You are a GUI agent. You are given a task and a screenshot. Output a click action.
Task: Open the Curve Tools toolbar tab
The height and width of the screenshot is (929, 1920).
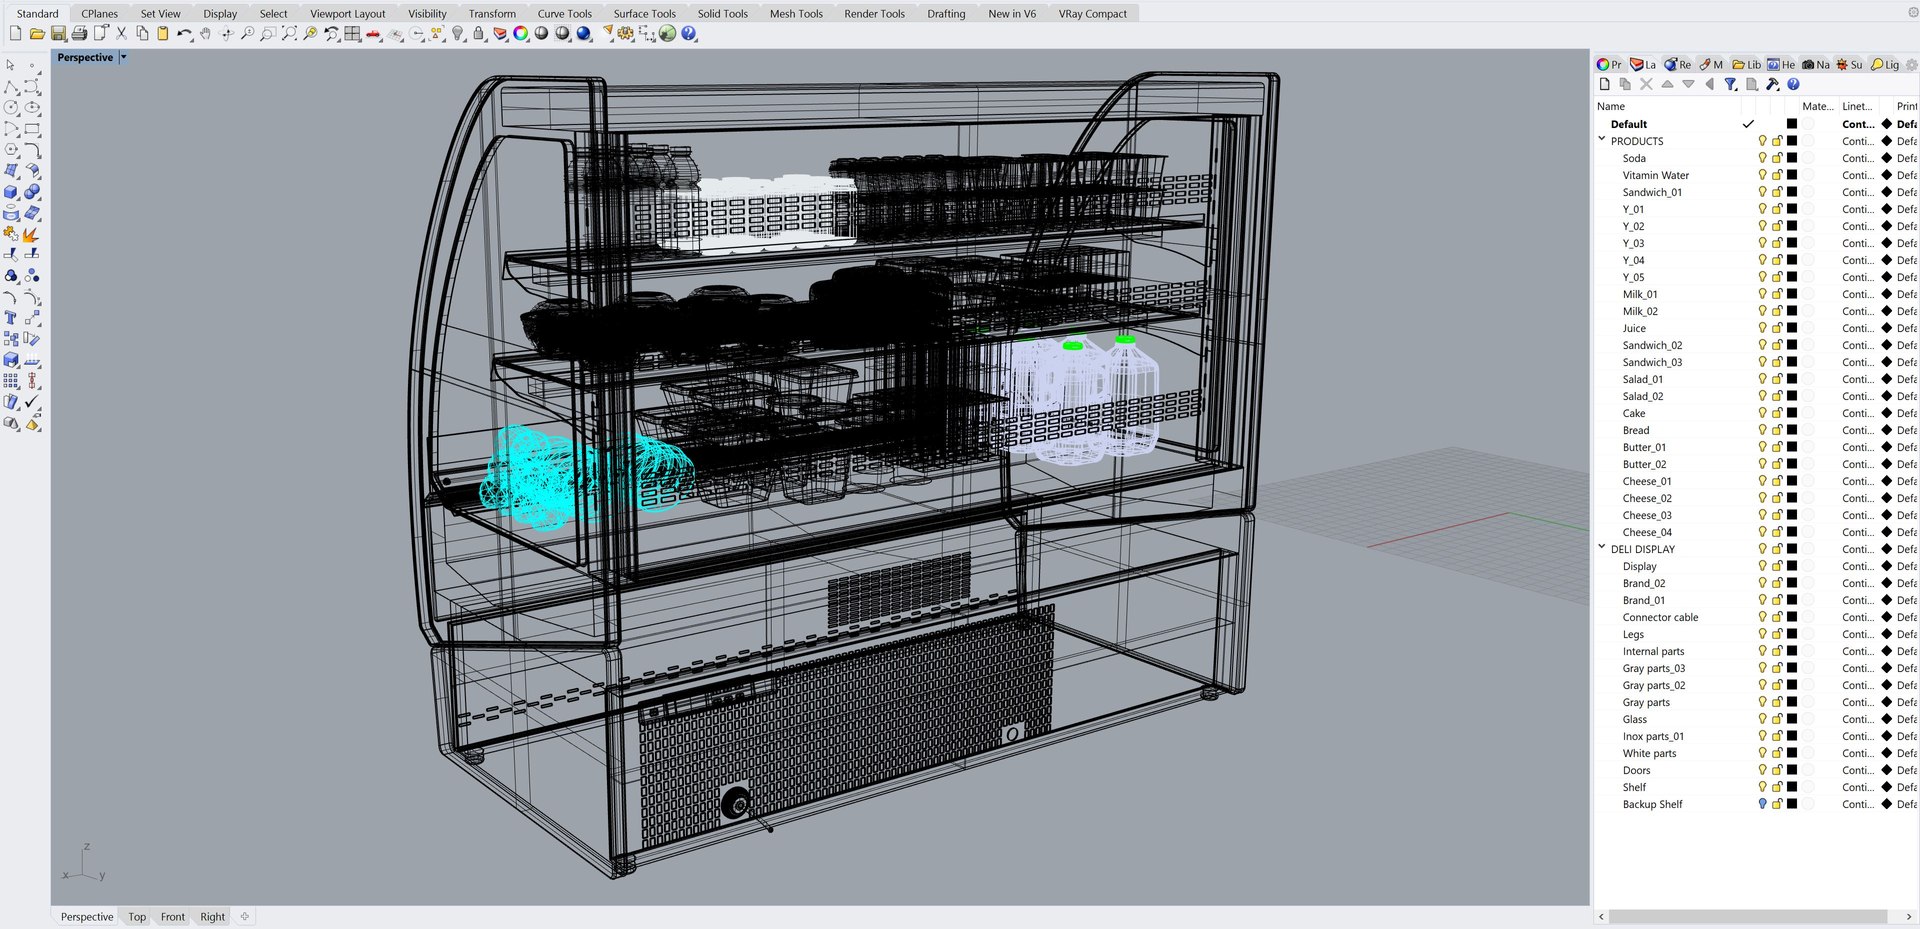click(x=564, y=14)
